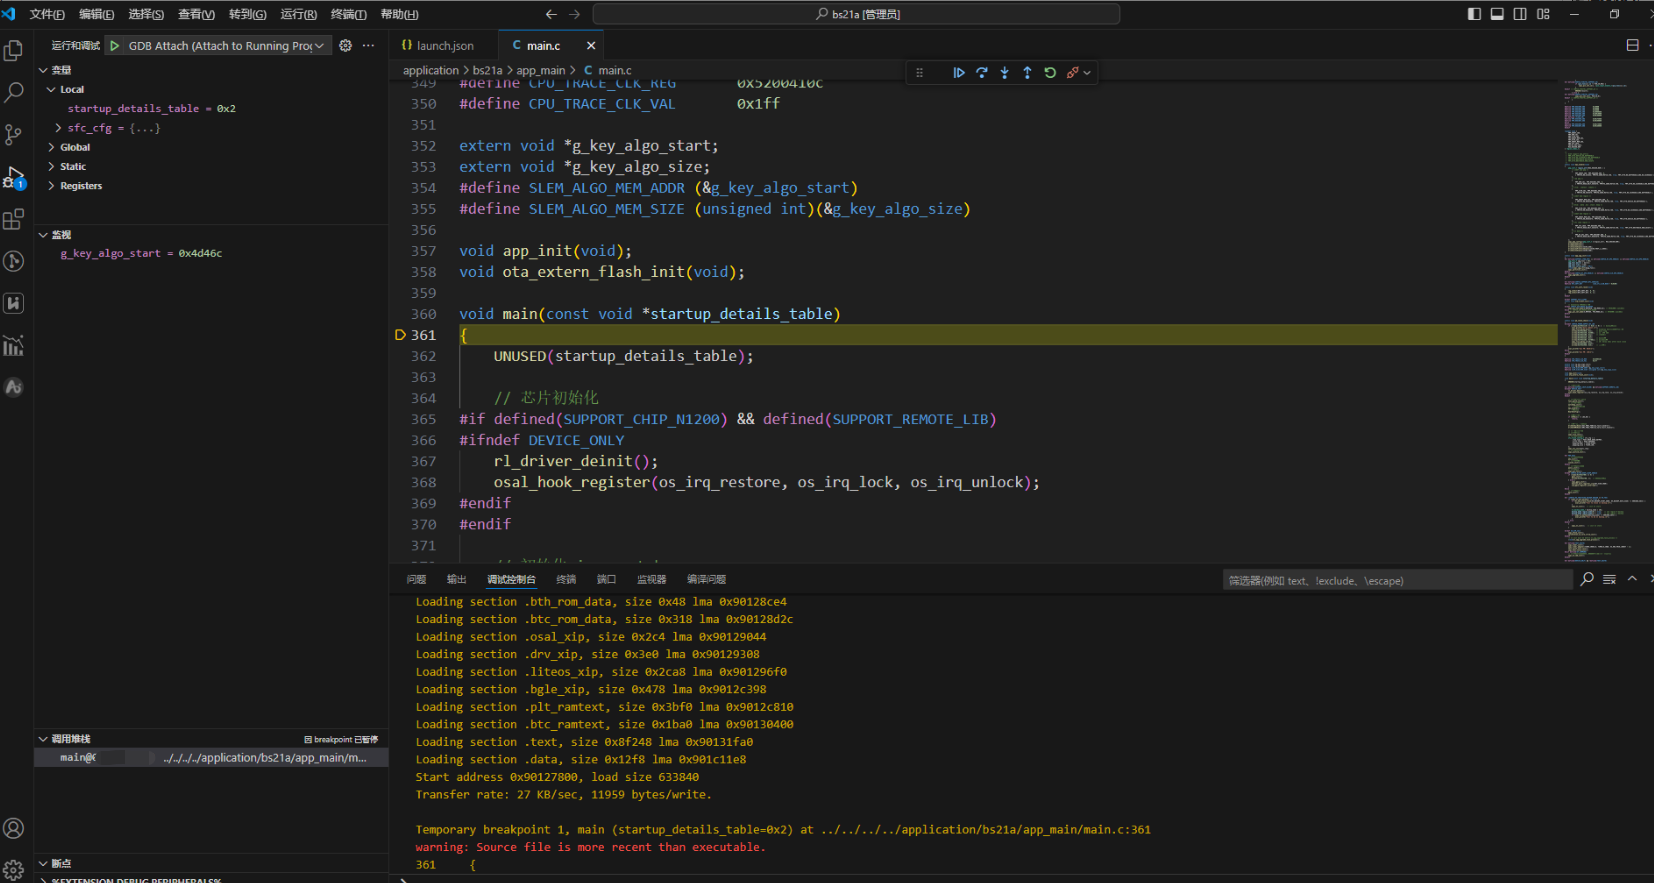Click the Step Into arrow

pos(1004,73)
